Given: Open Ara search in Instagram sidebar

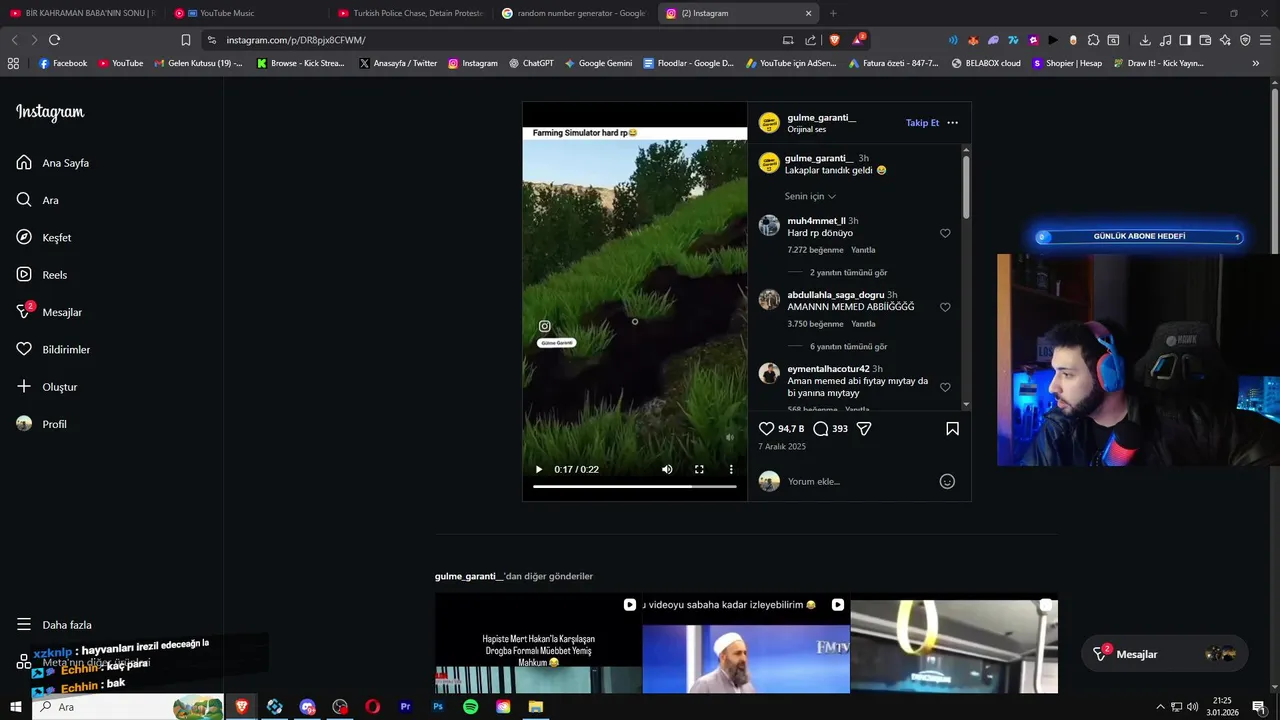Looking at the screenshot, I should (x=38, y=200).
